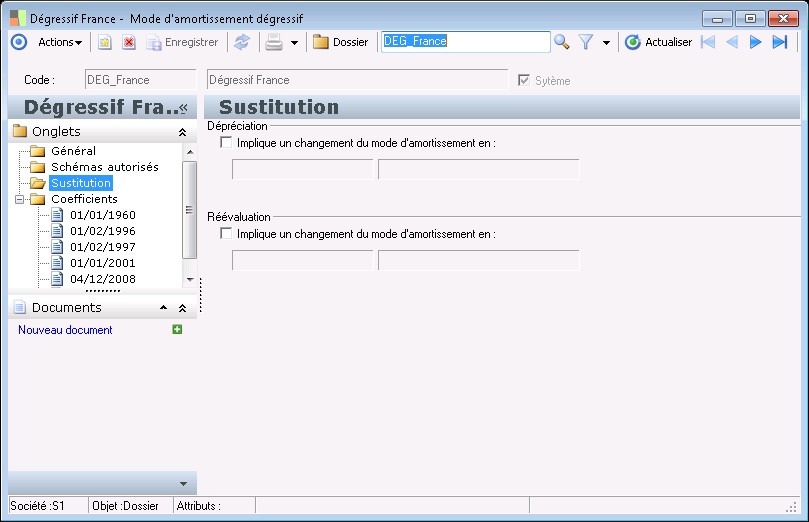Open the Actions dropdown menu

coord(60,42)
